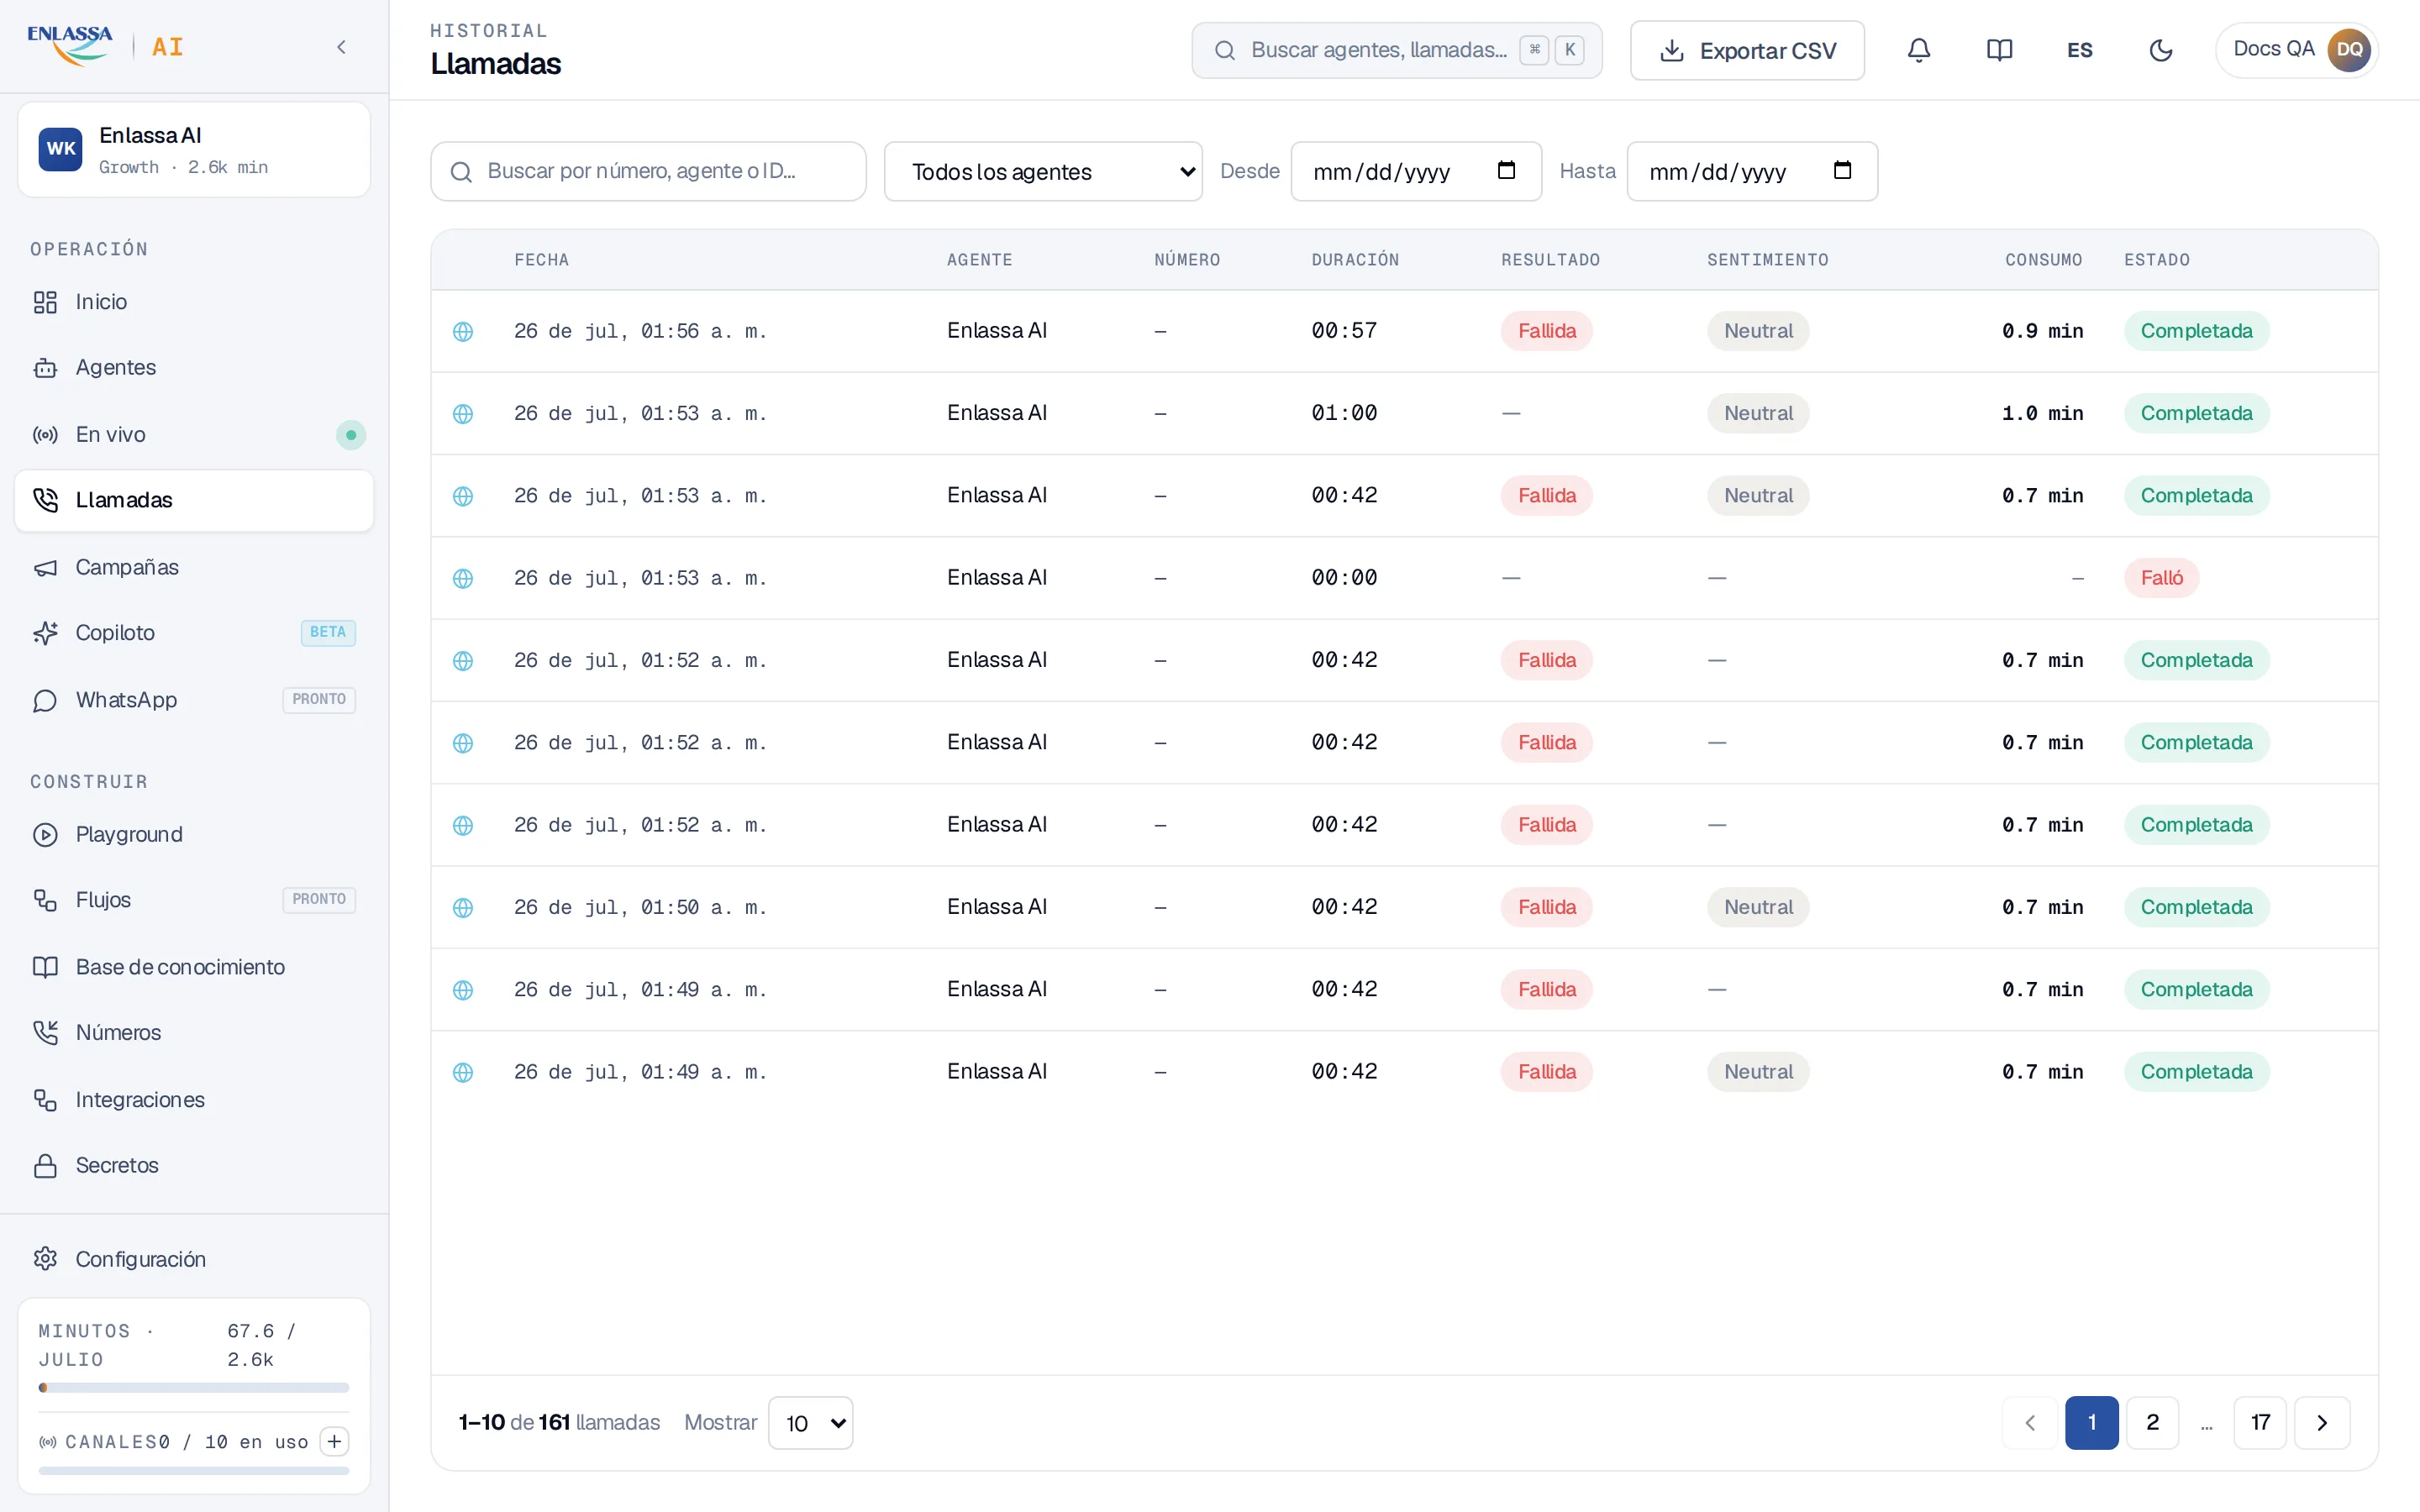This screenshot has width=2420, height=1512.
Task: Click globe icon on 01:56 a. m. call
Action: point(462,331)
